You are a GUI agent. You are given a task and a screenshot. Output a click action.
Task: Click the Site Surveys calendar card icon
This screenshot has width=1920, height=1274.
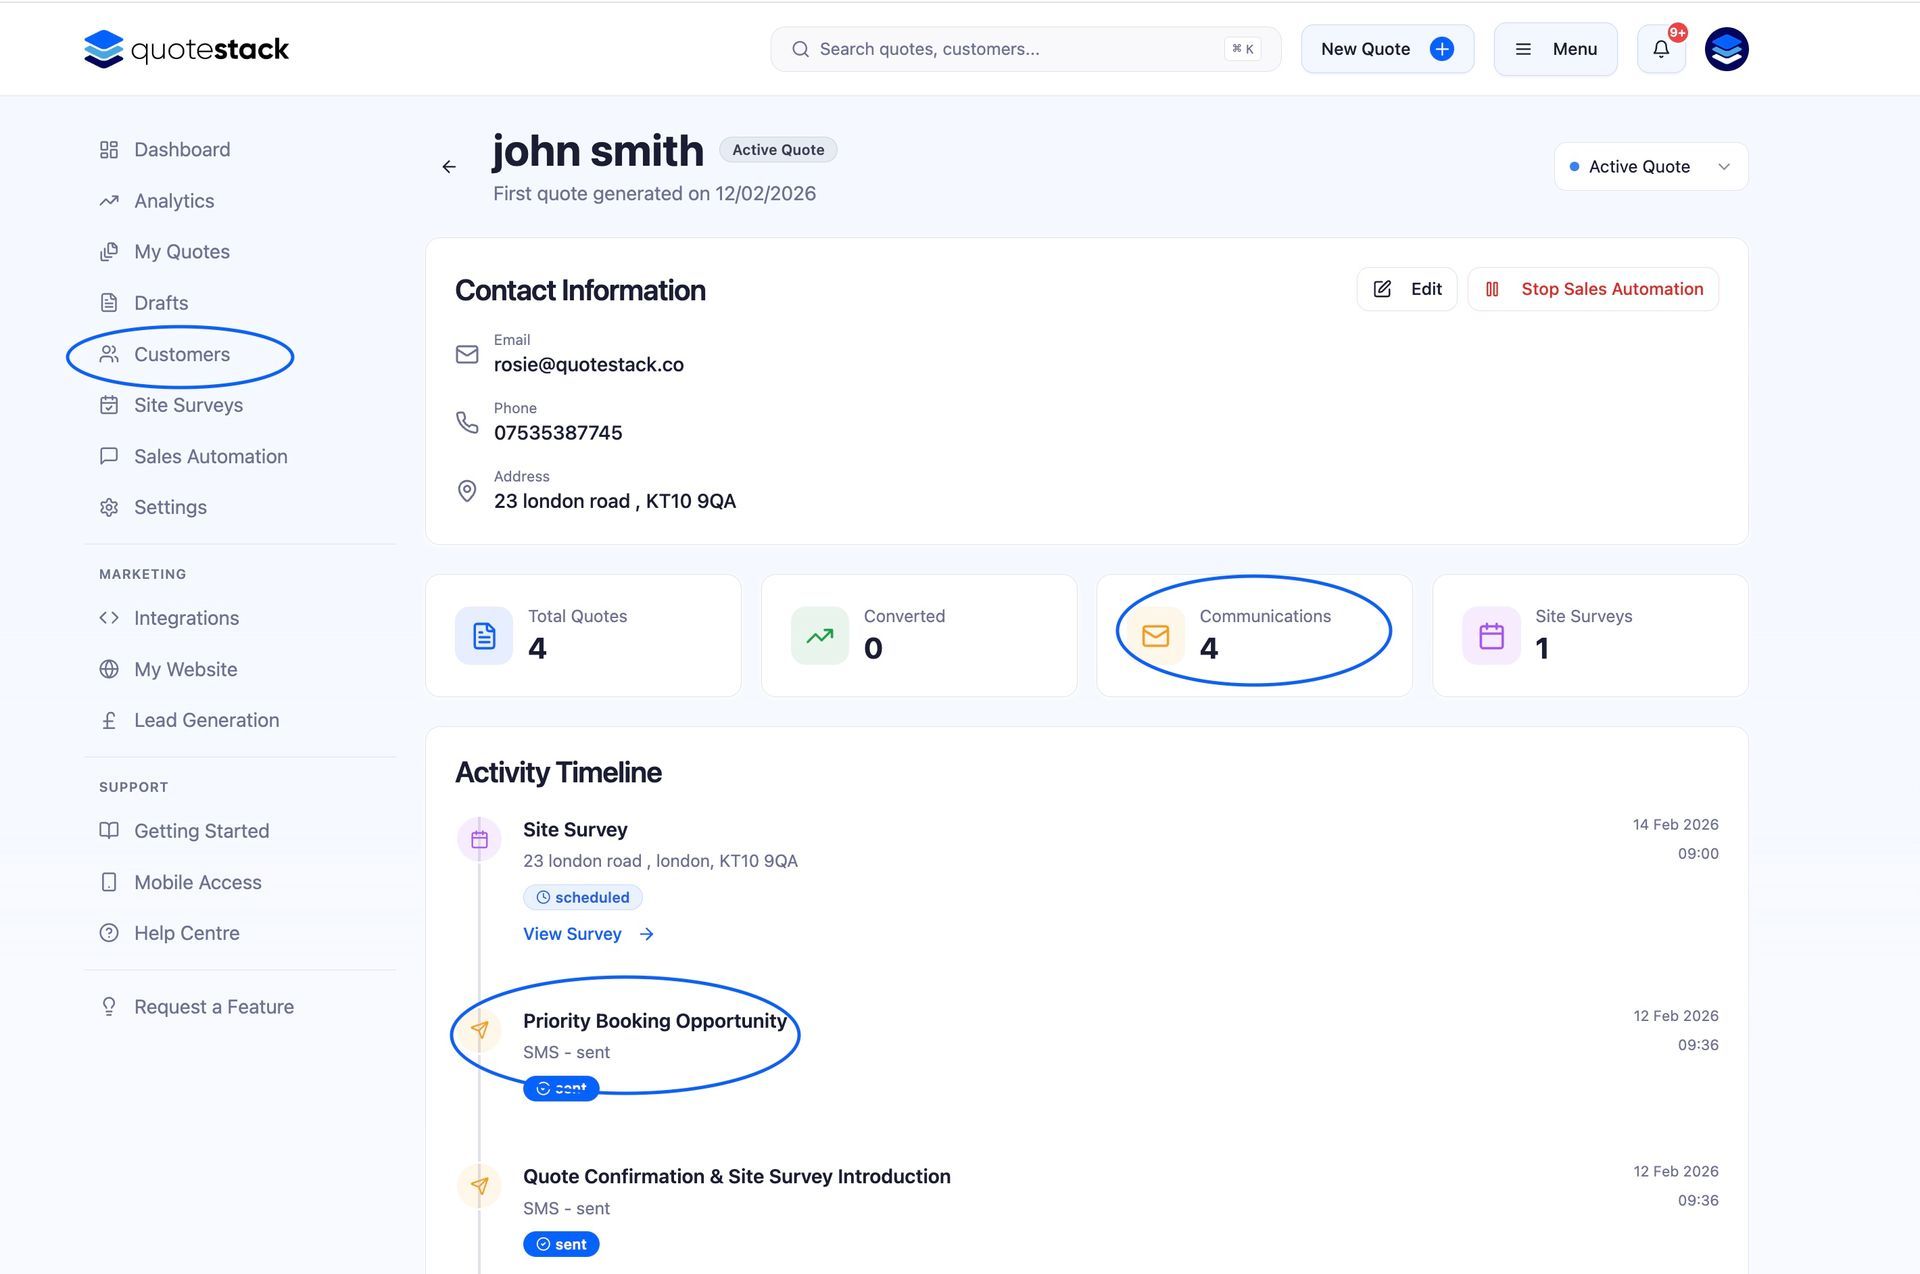tap(1491, 636)
